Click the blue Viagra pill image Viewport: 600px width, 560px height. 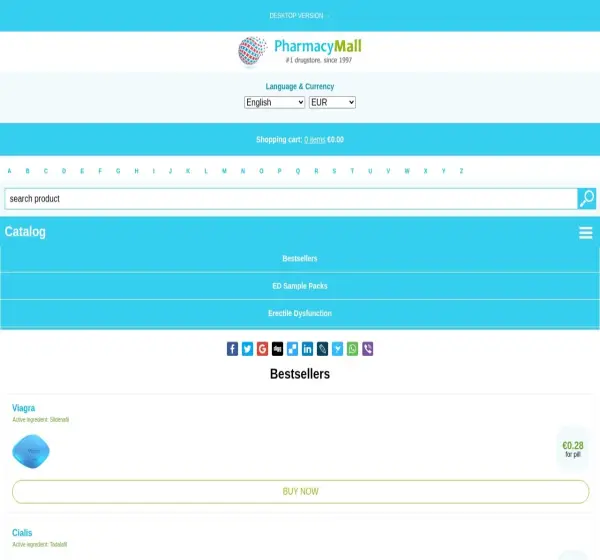tap(31, 451)
